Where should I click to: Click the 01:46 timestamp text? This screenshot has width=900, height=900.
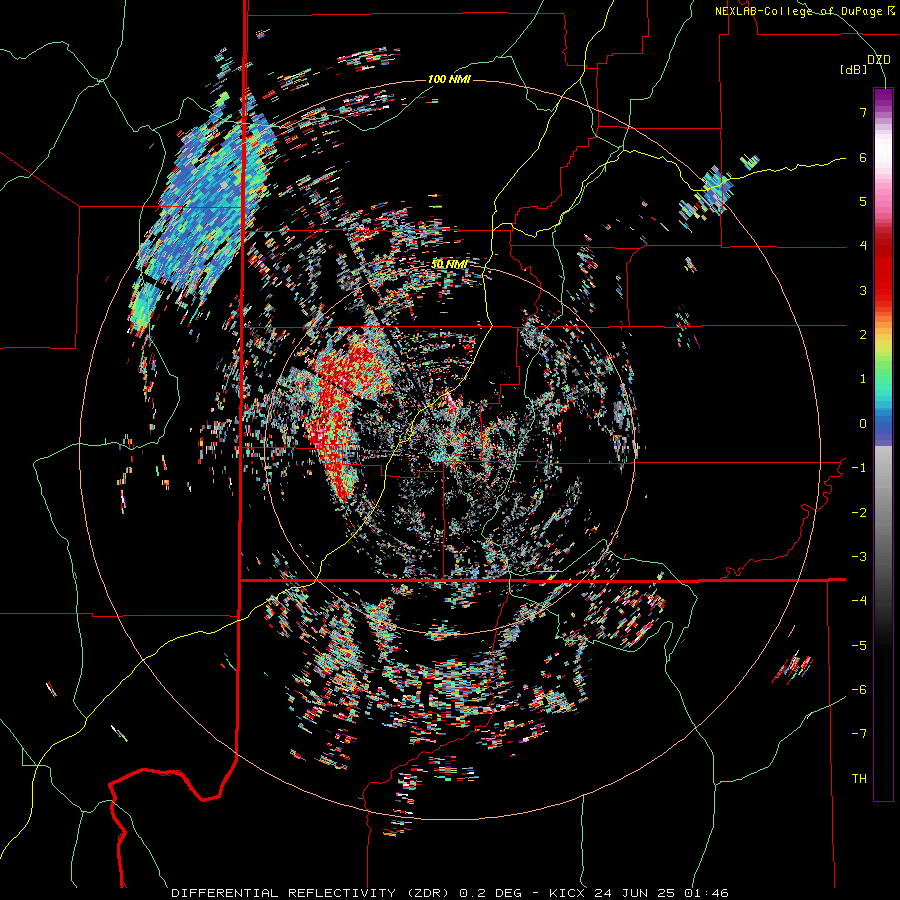coord(706,893)
